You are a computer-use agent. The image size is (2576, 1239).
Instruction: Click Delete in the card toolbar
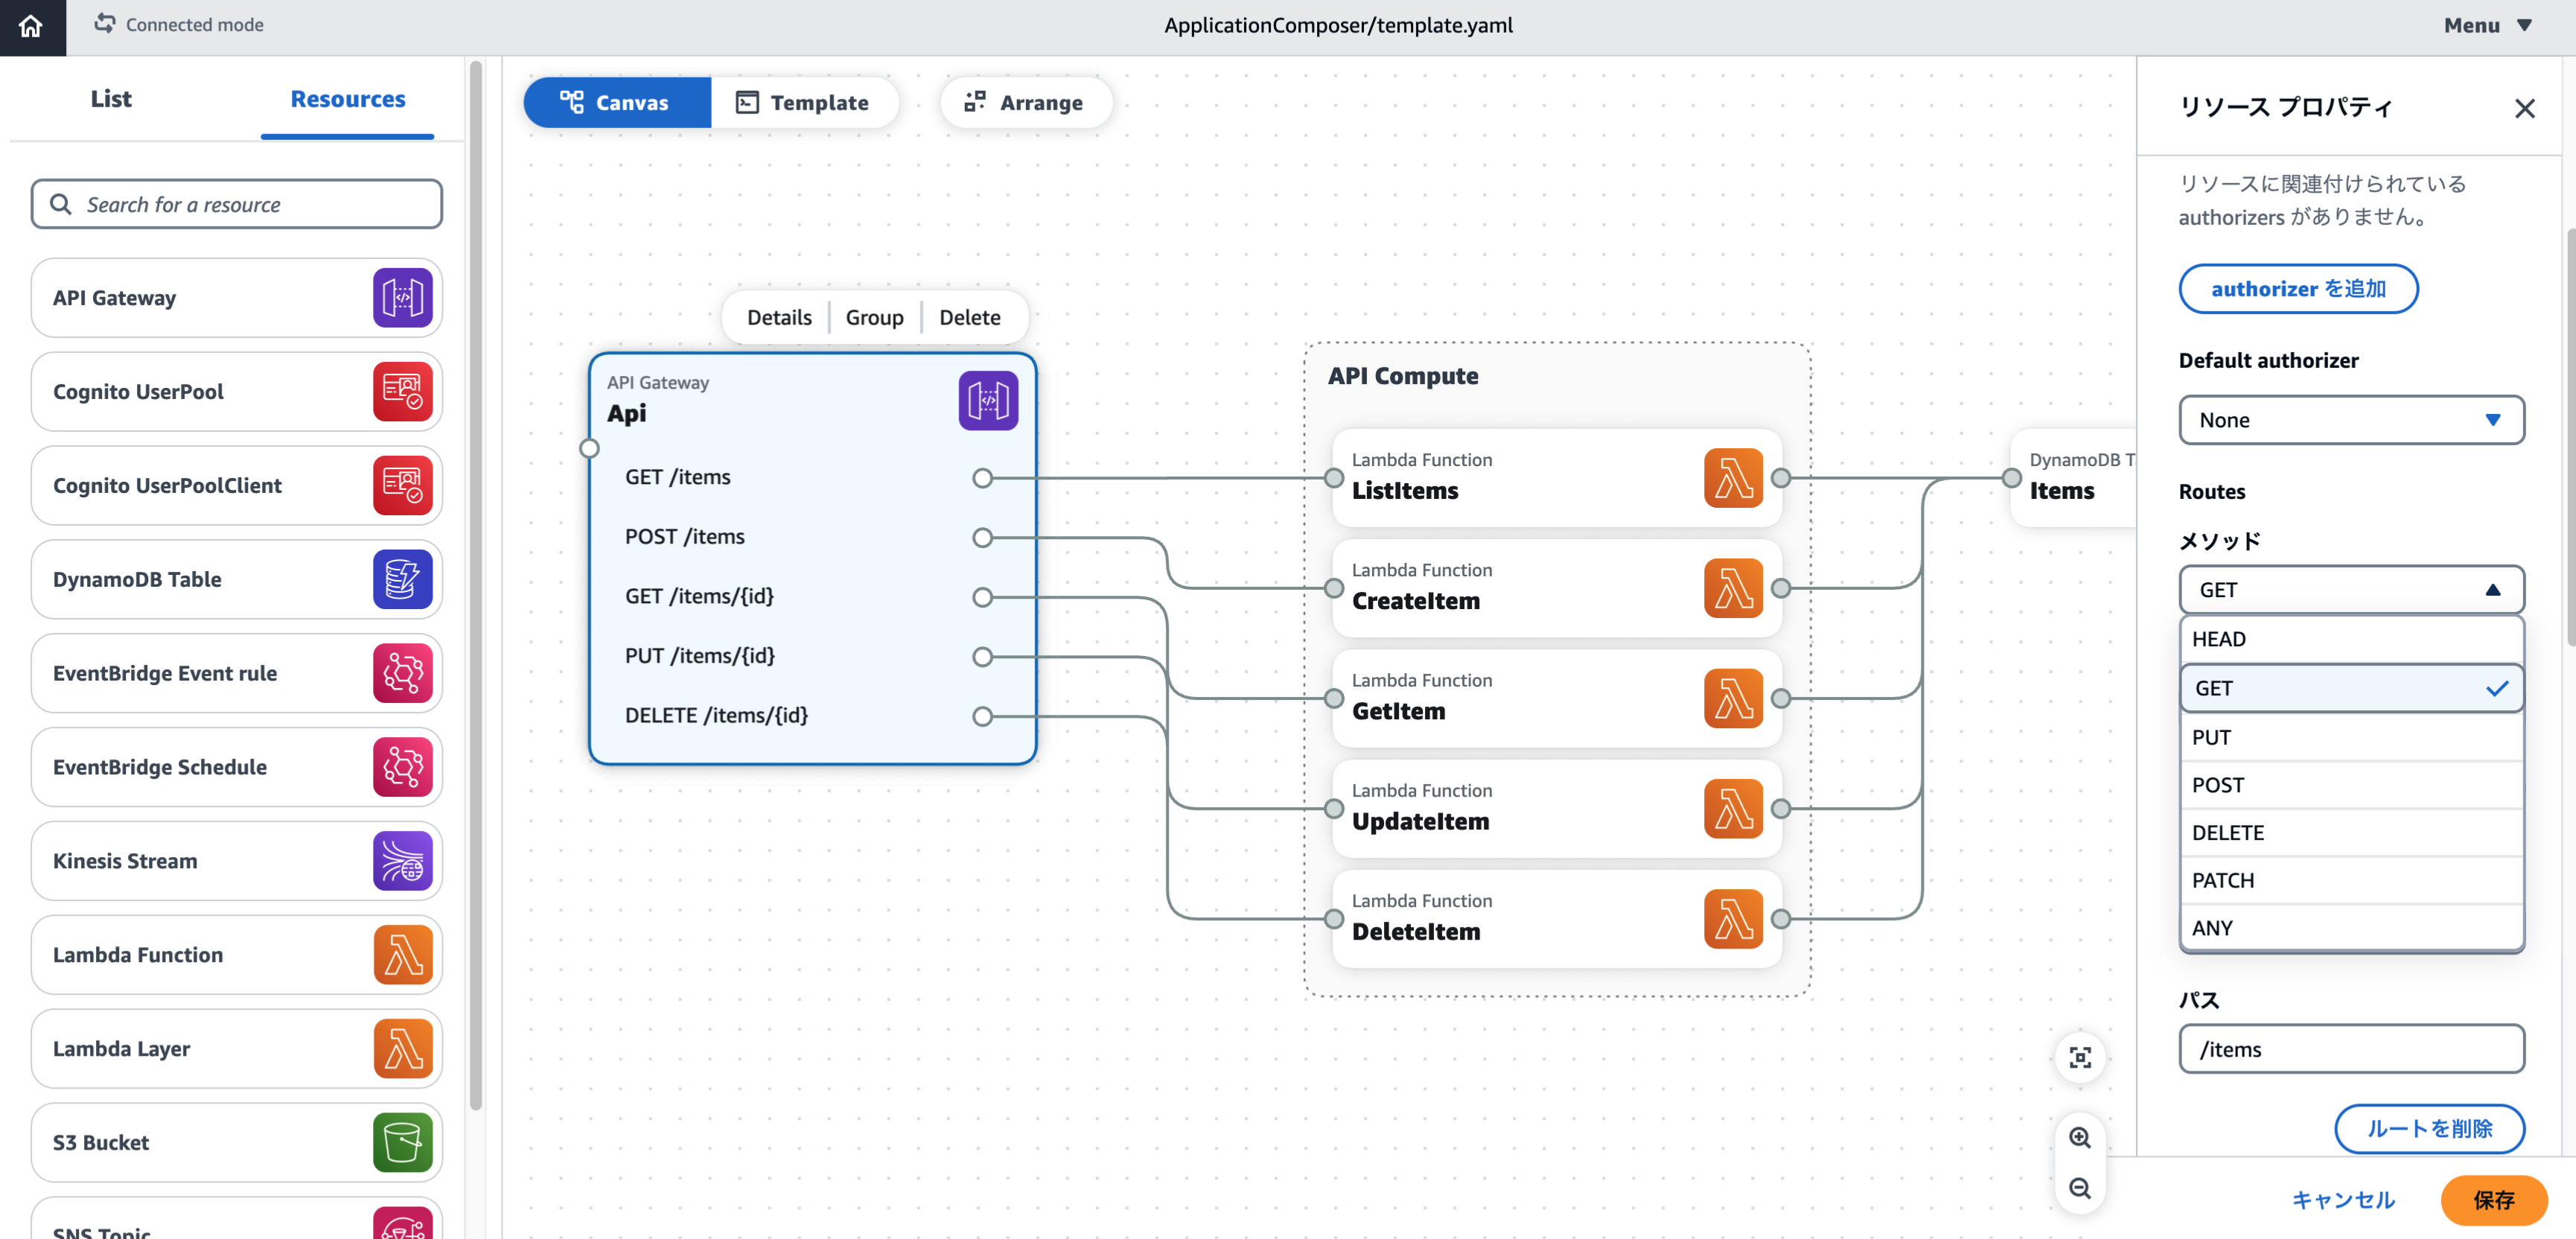pos(969,317)
